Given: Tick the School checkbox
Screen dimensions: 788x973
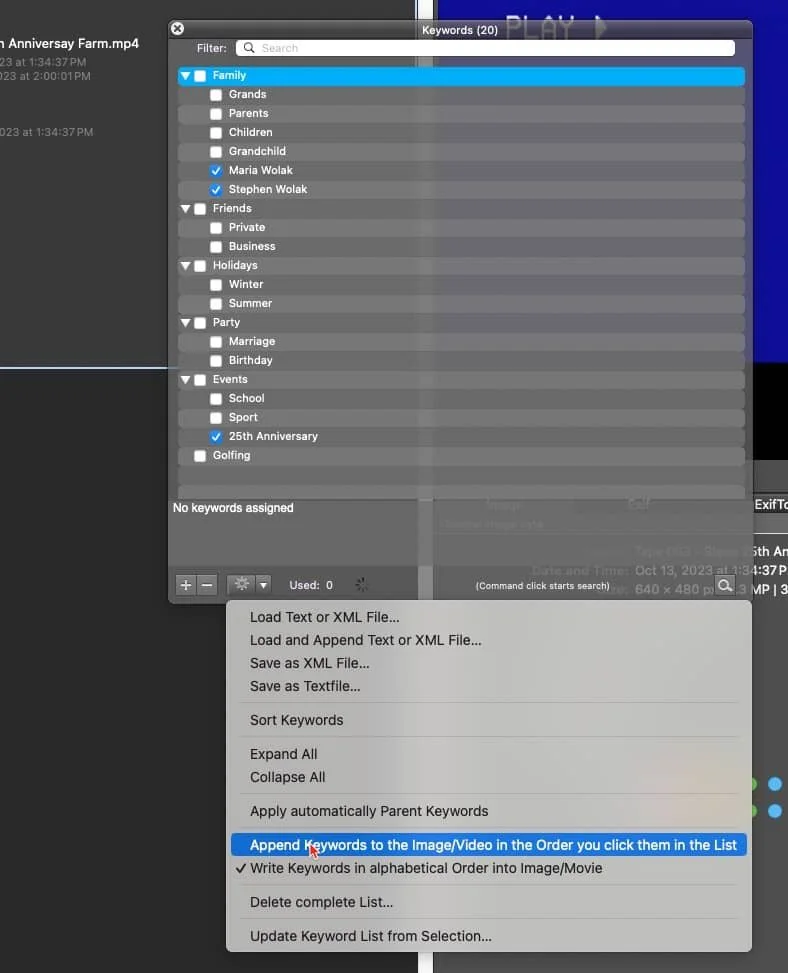Looking at the screenshot, I should 216,399.
